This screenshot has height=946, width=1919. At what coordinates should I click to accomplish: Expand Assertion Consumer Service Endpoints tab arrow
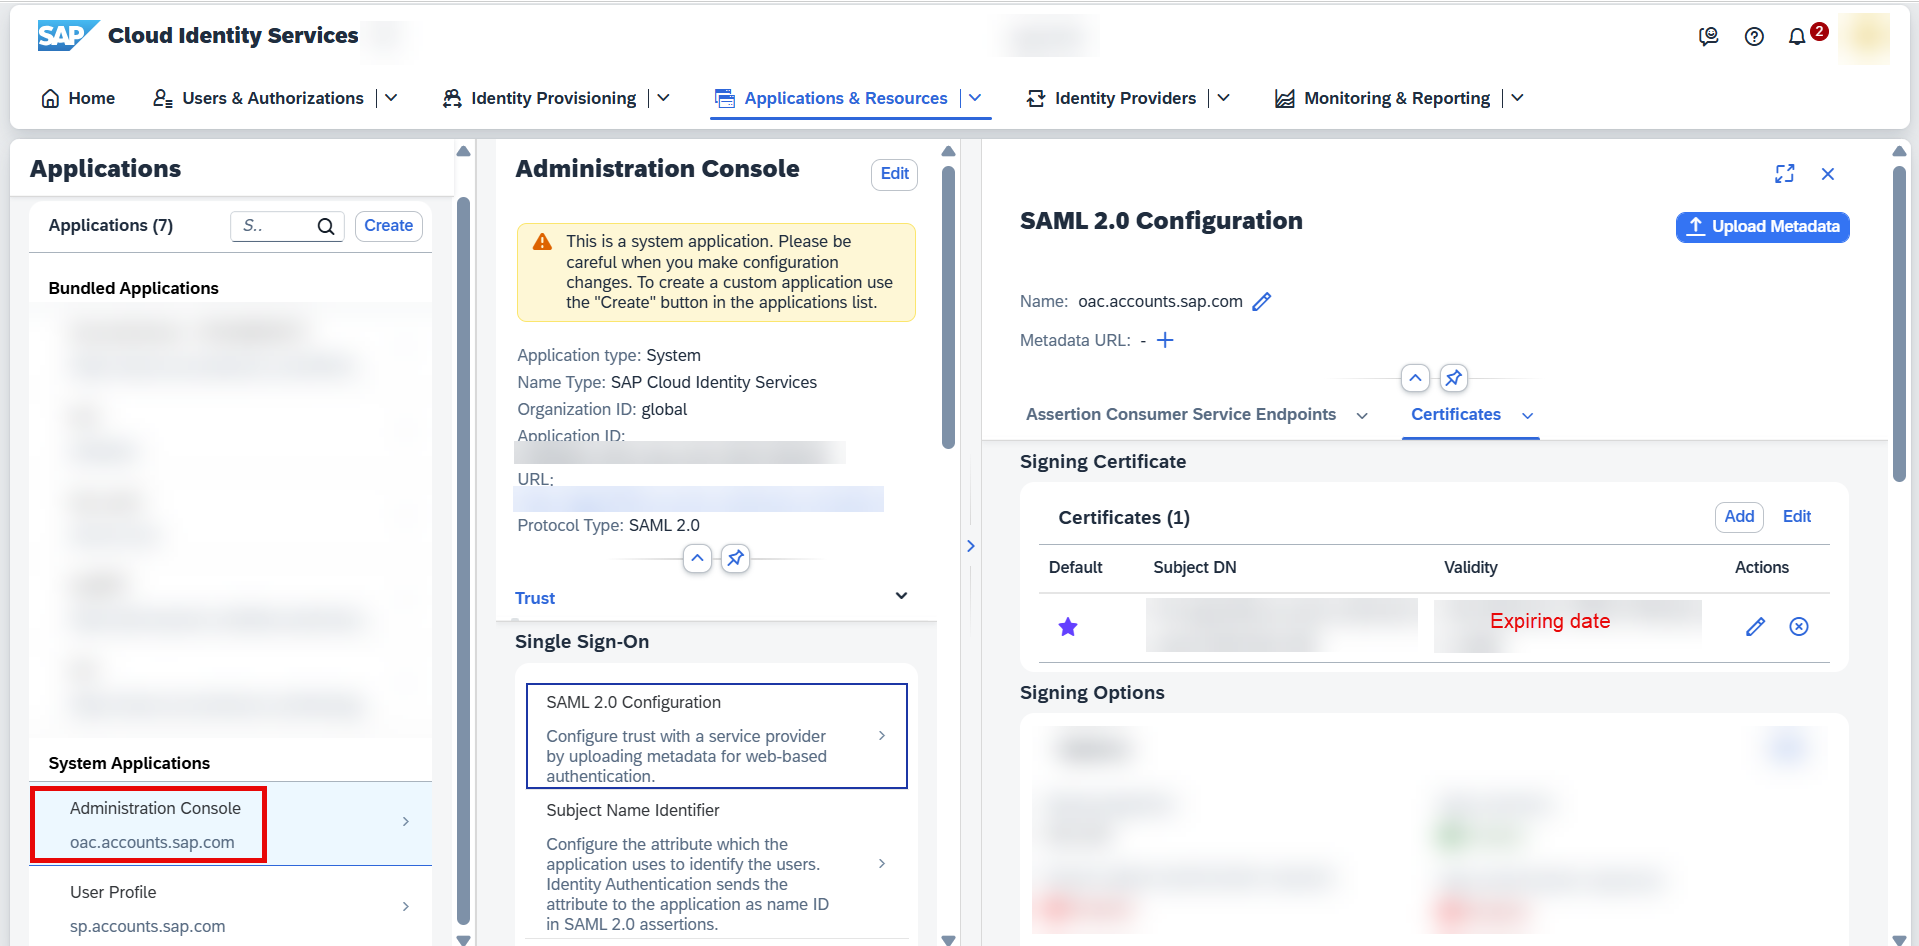click(x=1362, y=415)
